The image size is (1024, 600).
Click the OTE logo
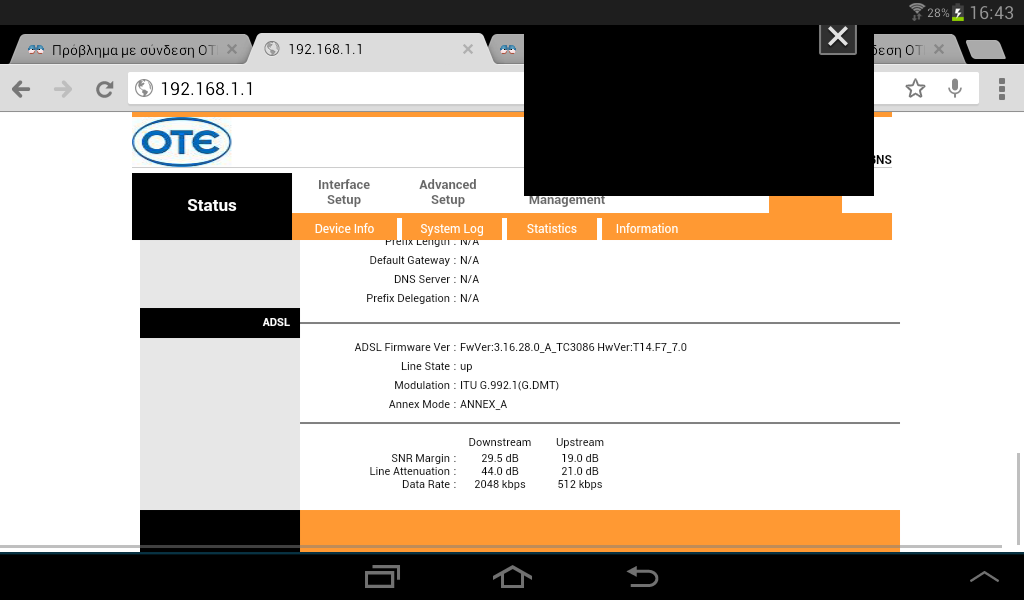182,142
